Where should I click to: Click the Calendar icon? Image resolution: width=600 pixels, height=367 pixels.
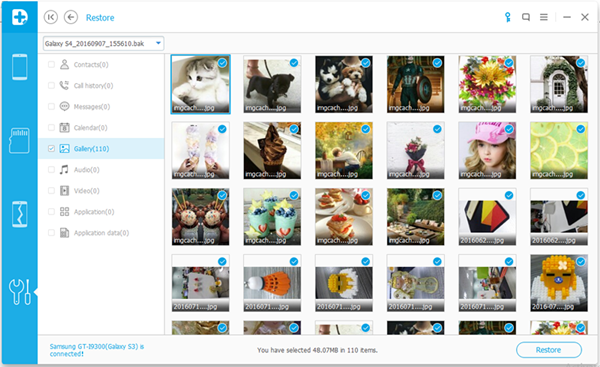pos(64,127)
